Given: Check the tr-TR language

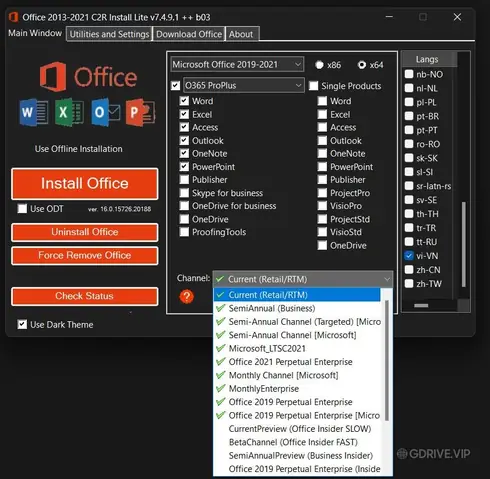Looking at the screenshot, I should click(409, 228).
